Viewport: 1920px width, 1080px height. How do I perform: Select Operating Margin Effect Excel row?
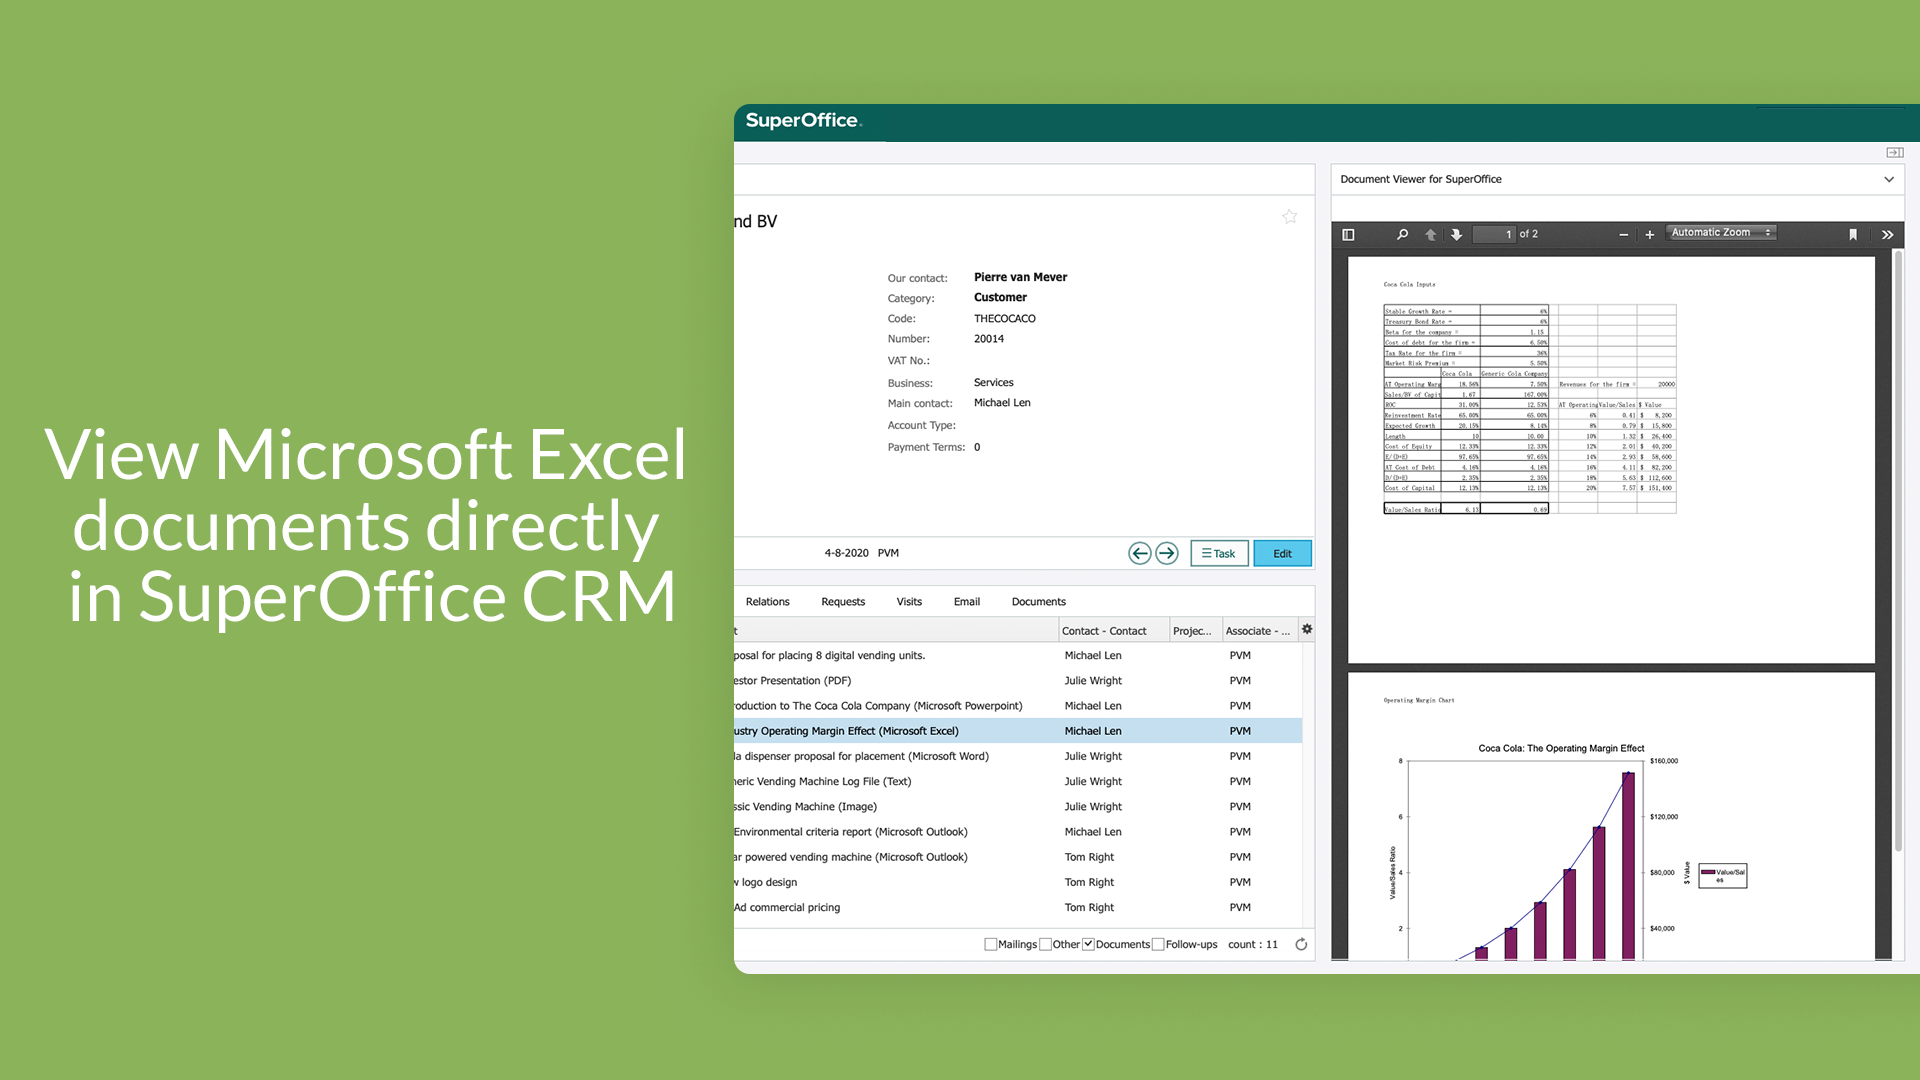point(1018,731)
